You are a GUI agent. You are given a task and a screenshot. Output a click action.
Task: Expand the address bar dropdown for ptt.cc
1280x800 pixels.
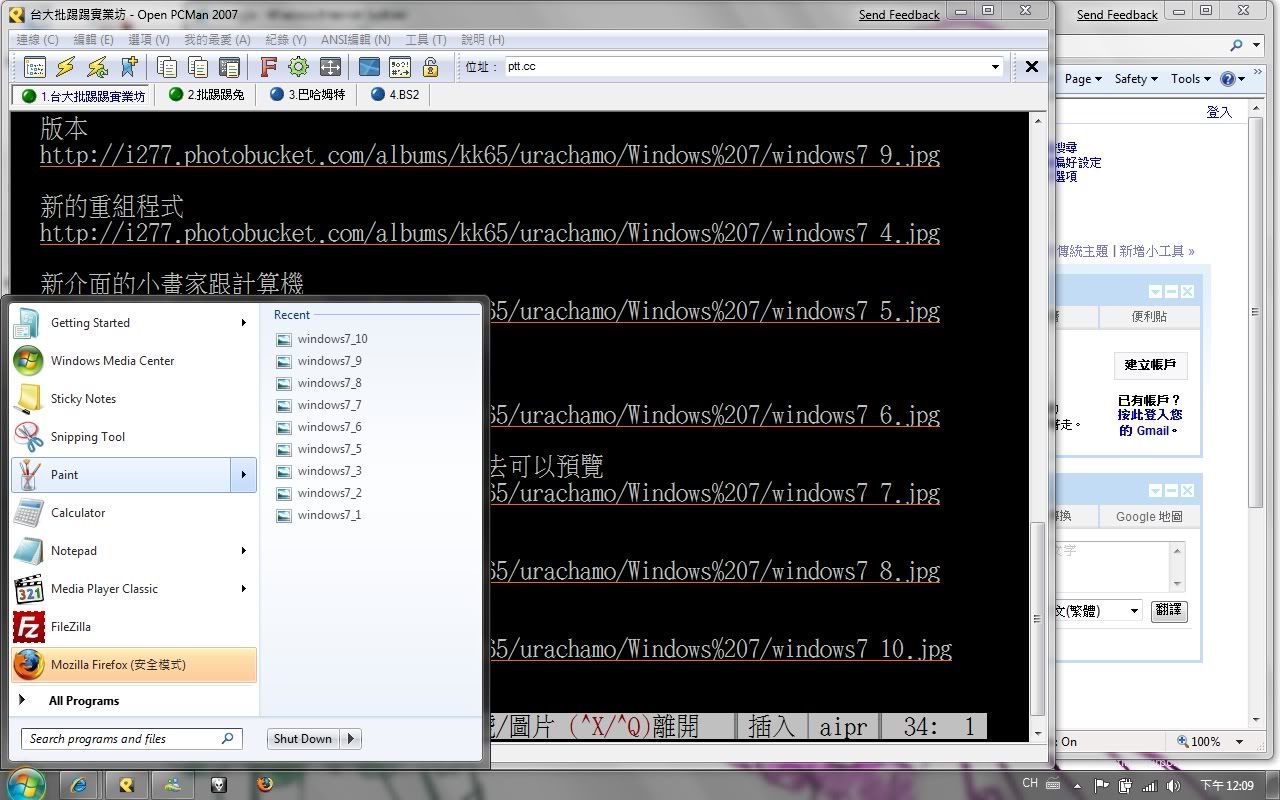[x=995, y=67]
